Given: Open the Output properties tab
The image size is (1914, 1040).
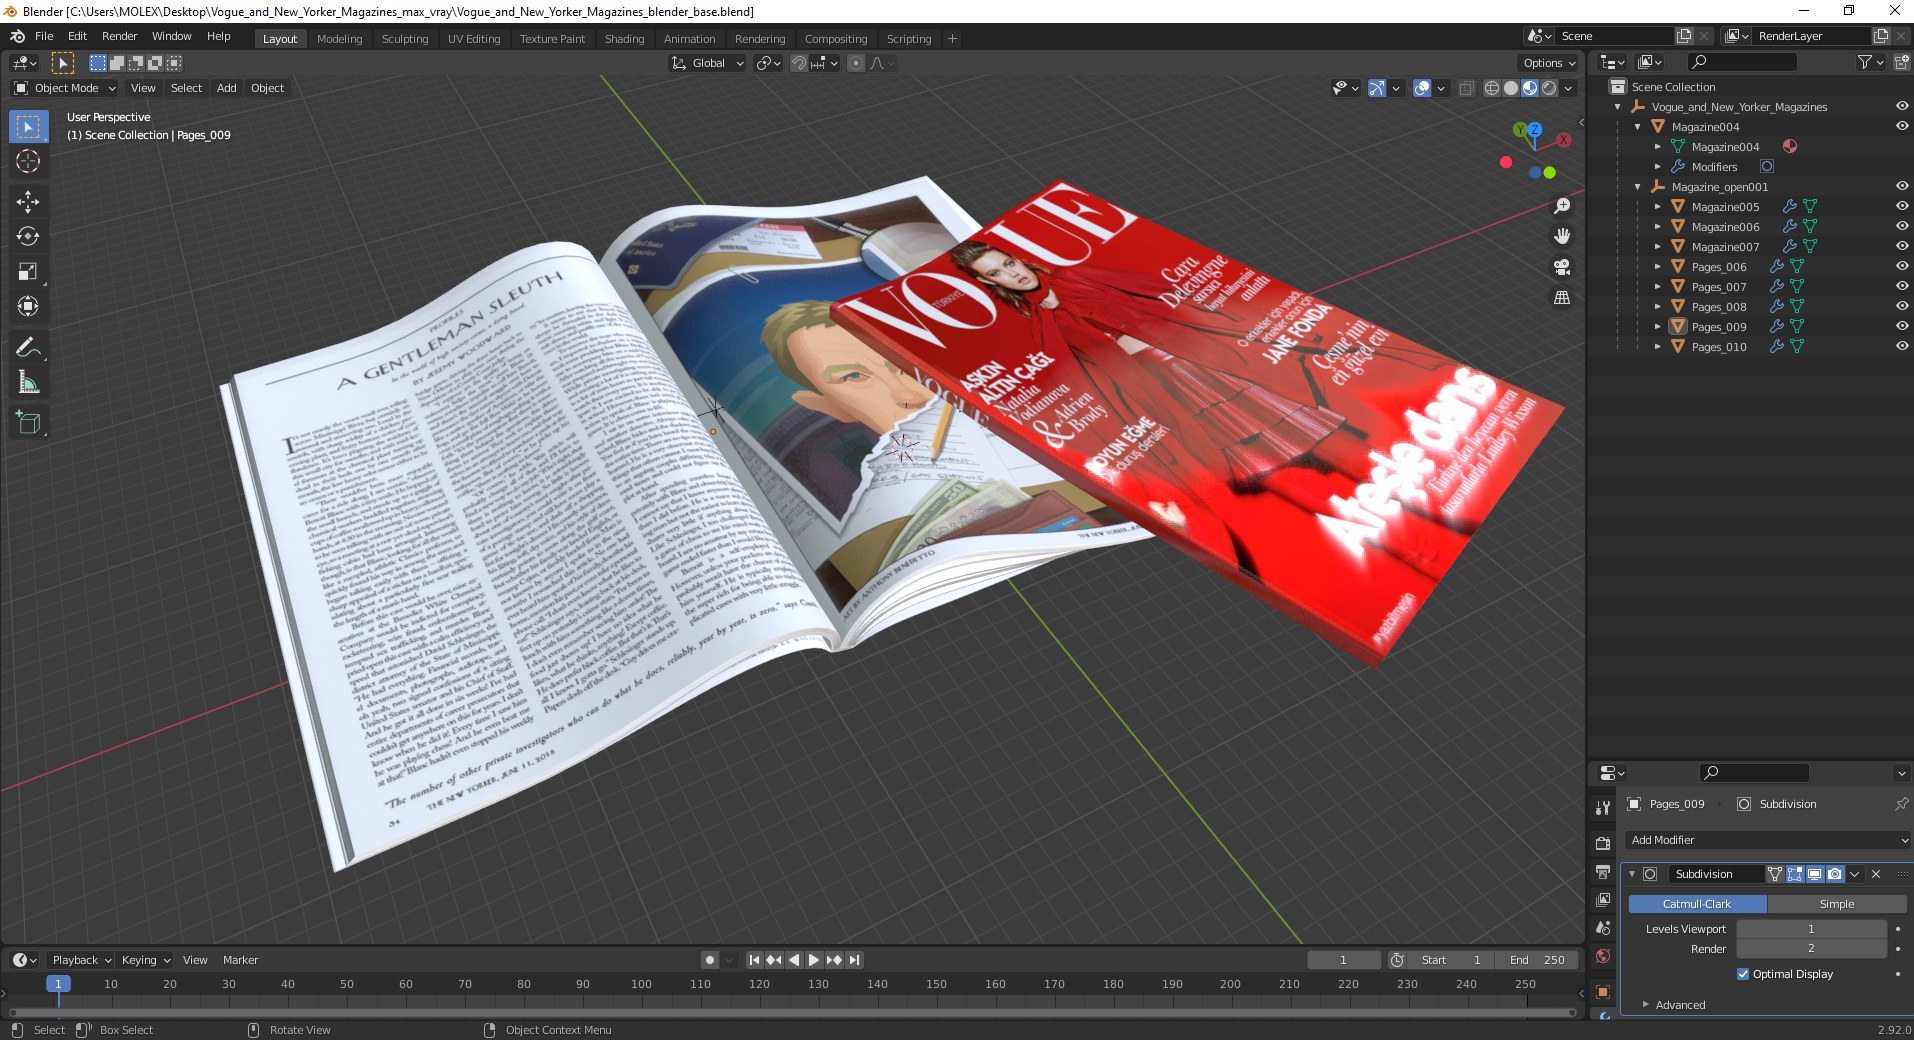Looking at the screenshot, I should pos(1603,872).
